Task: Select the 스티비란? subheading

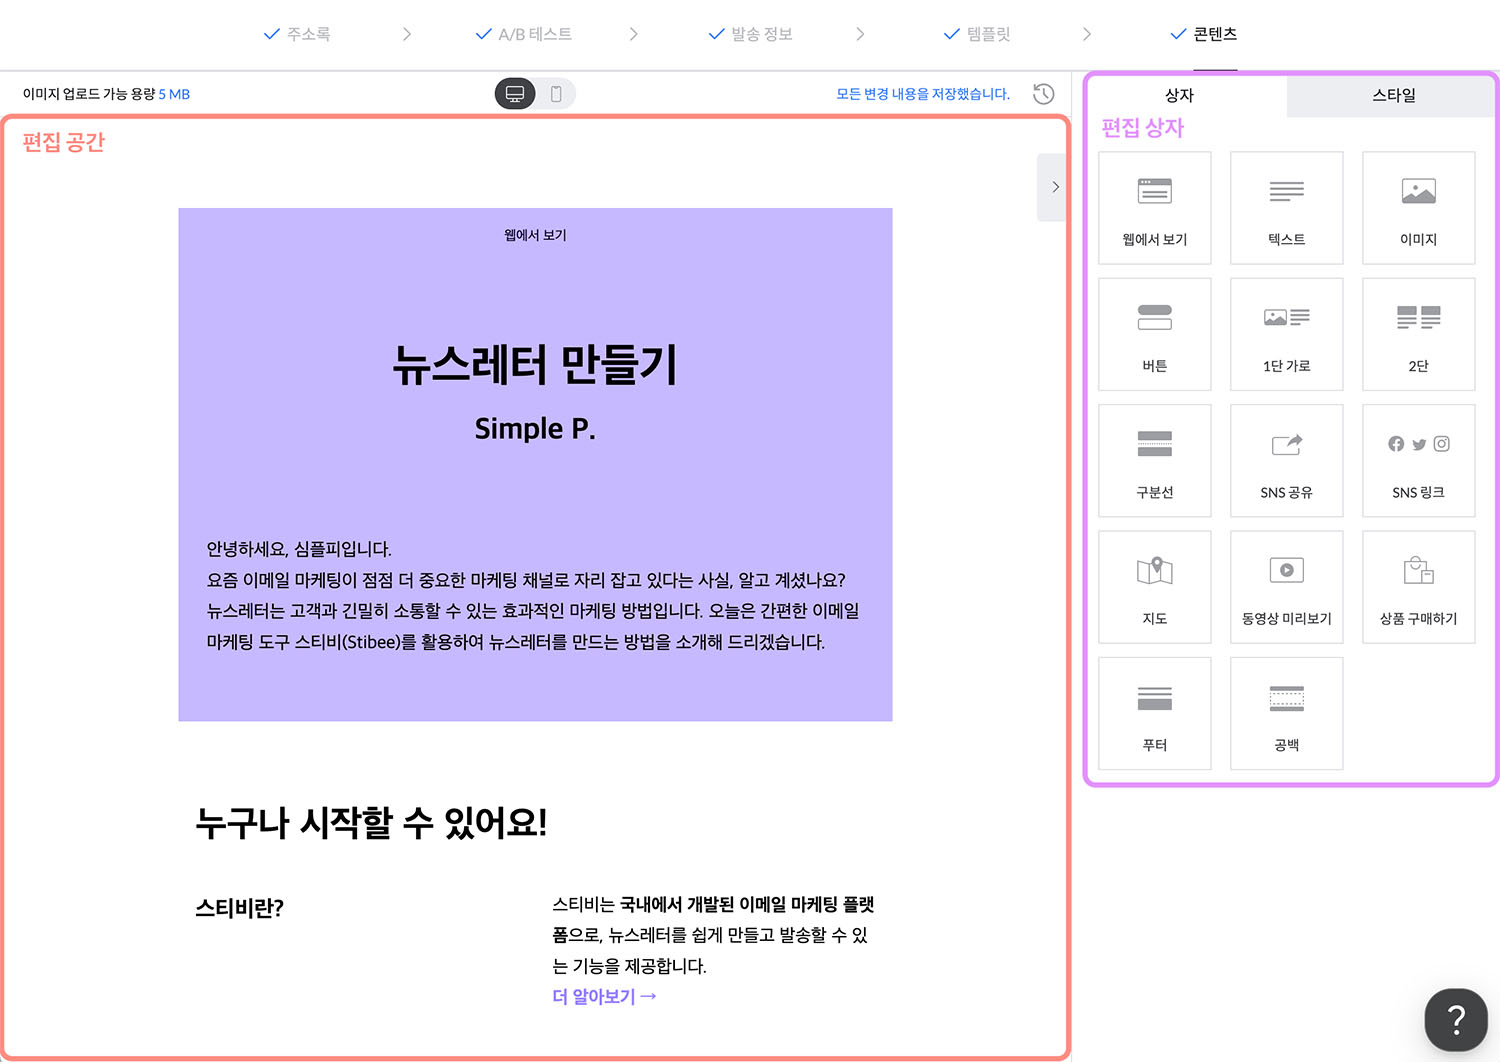Action: pos(239,908)
